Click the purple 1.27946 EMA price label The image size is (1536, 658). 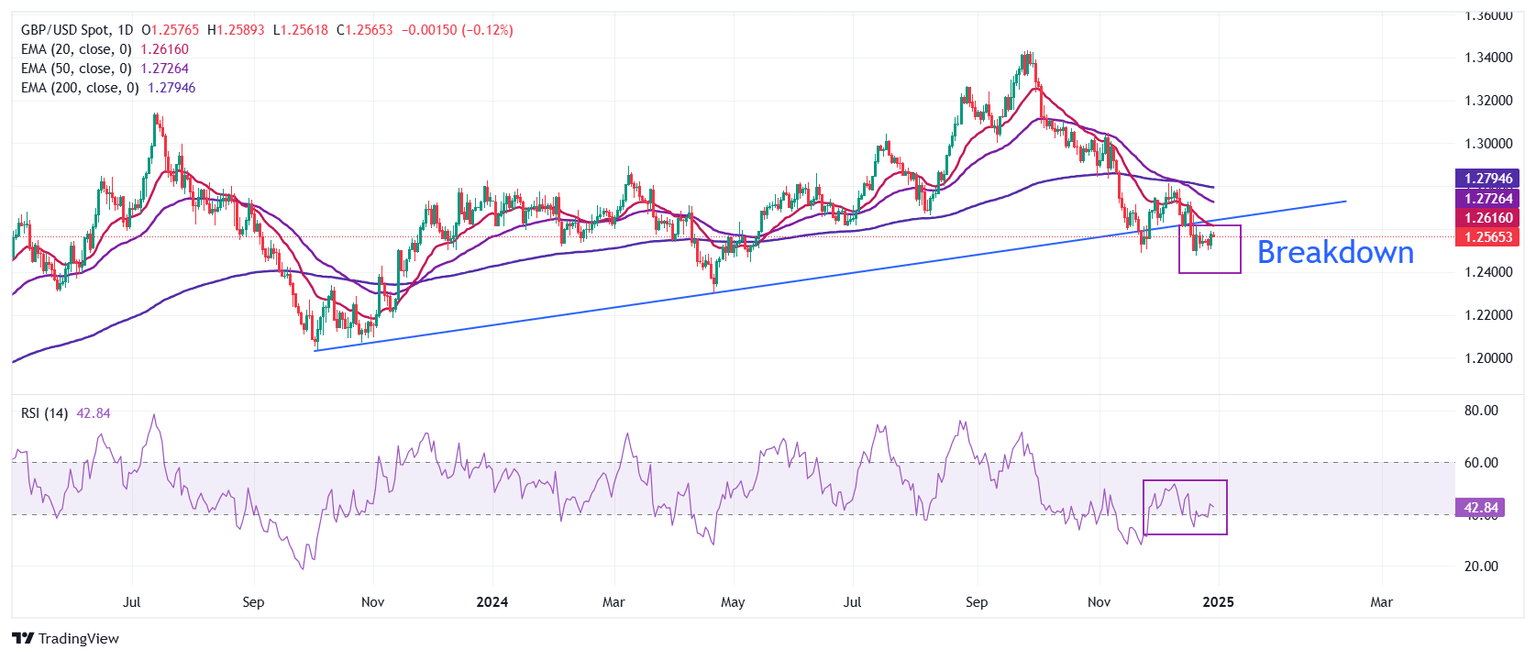1485,177
